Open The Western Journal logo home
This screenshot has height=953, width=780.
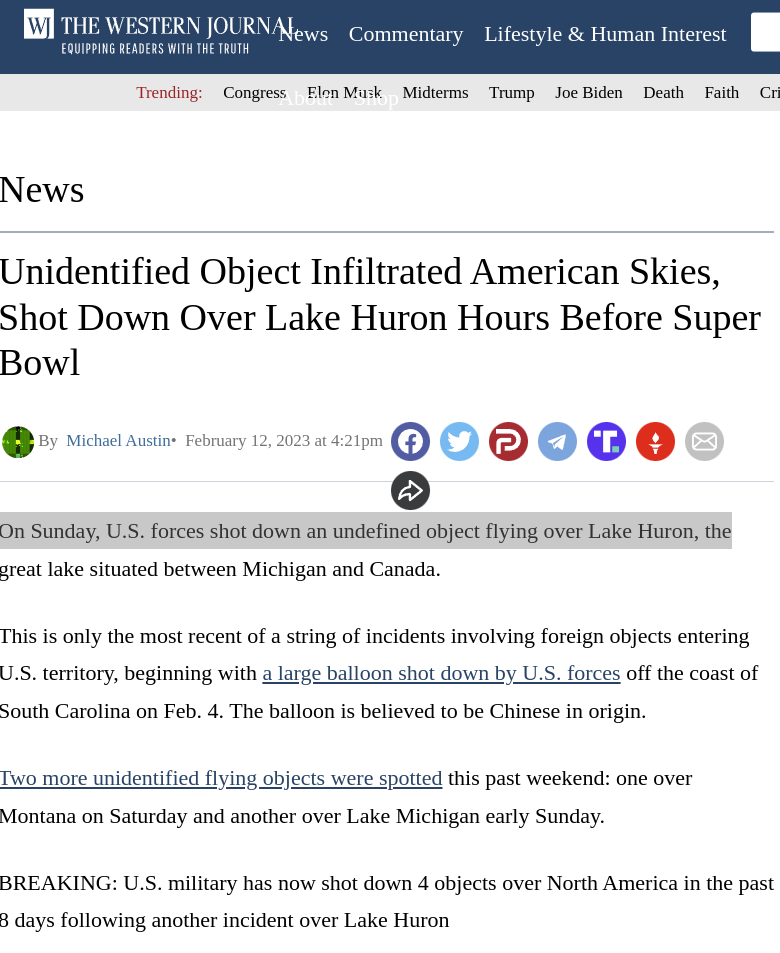coord(160,32)
